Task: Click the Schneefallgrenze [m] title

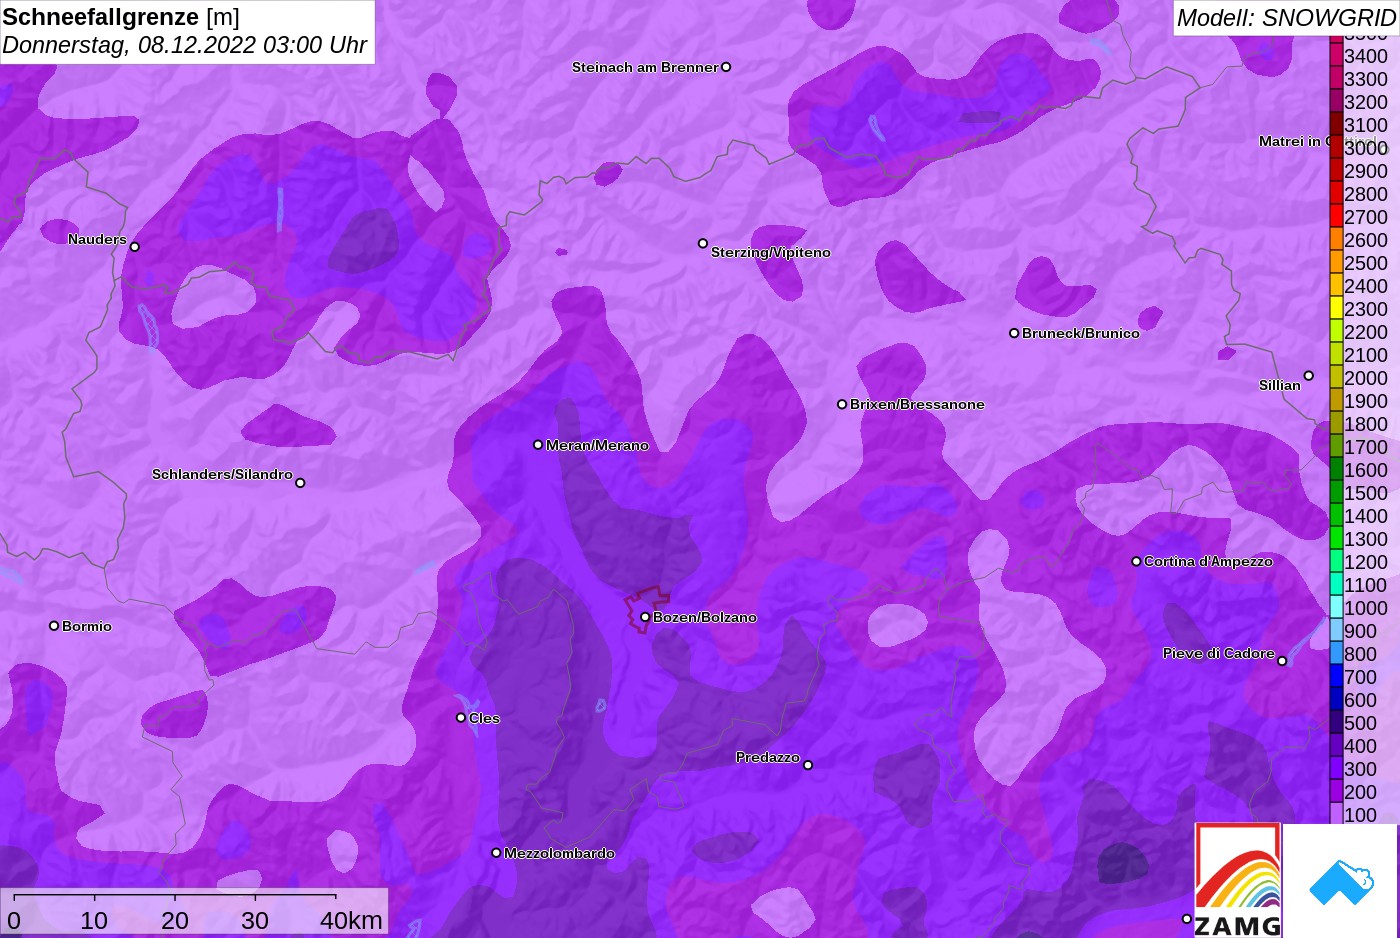Action: pos(121,17)
